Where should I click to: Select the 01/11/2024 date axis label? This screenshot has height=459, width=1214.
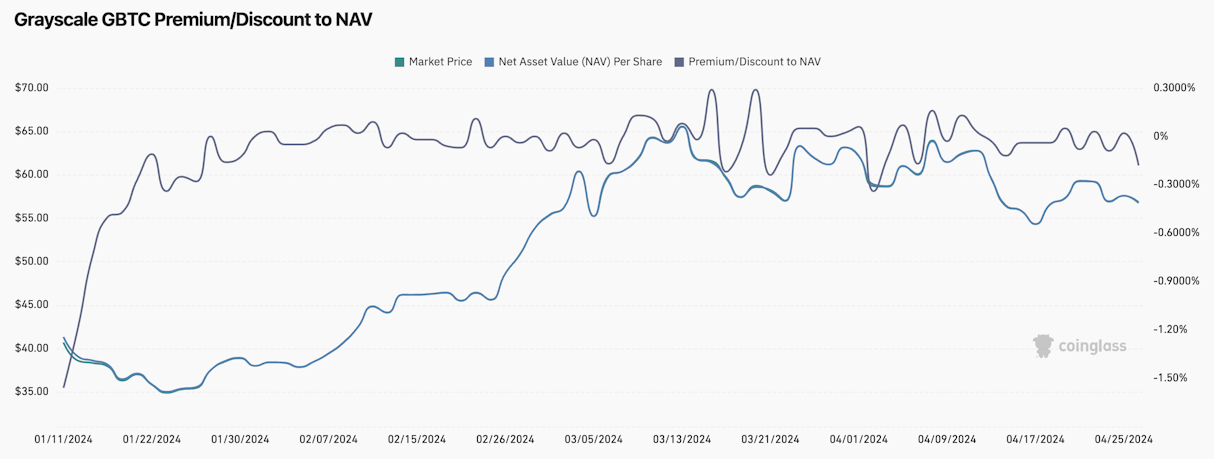pyautogui.click(x=63, y=439)
